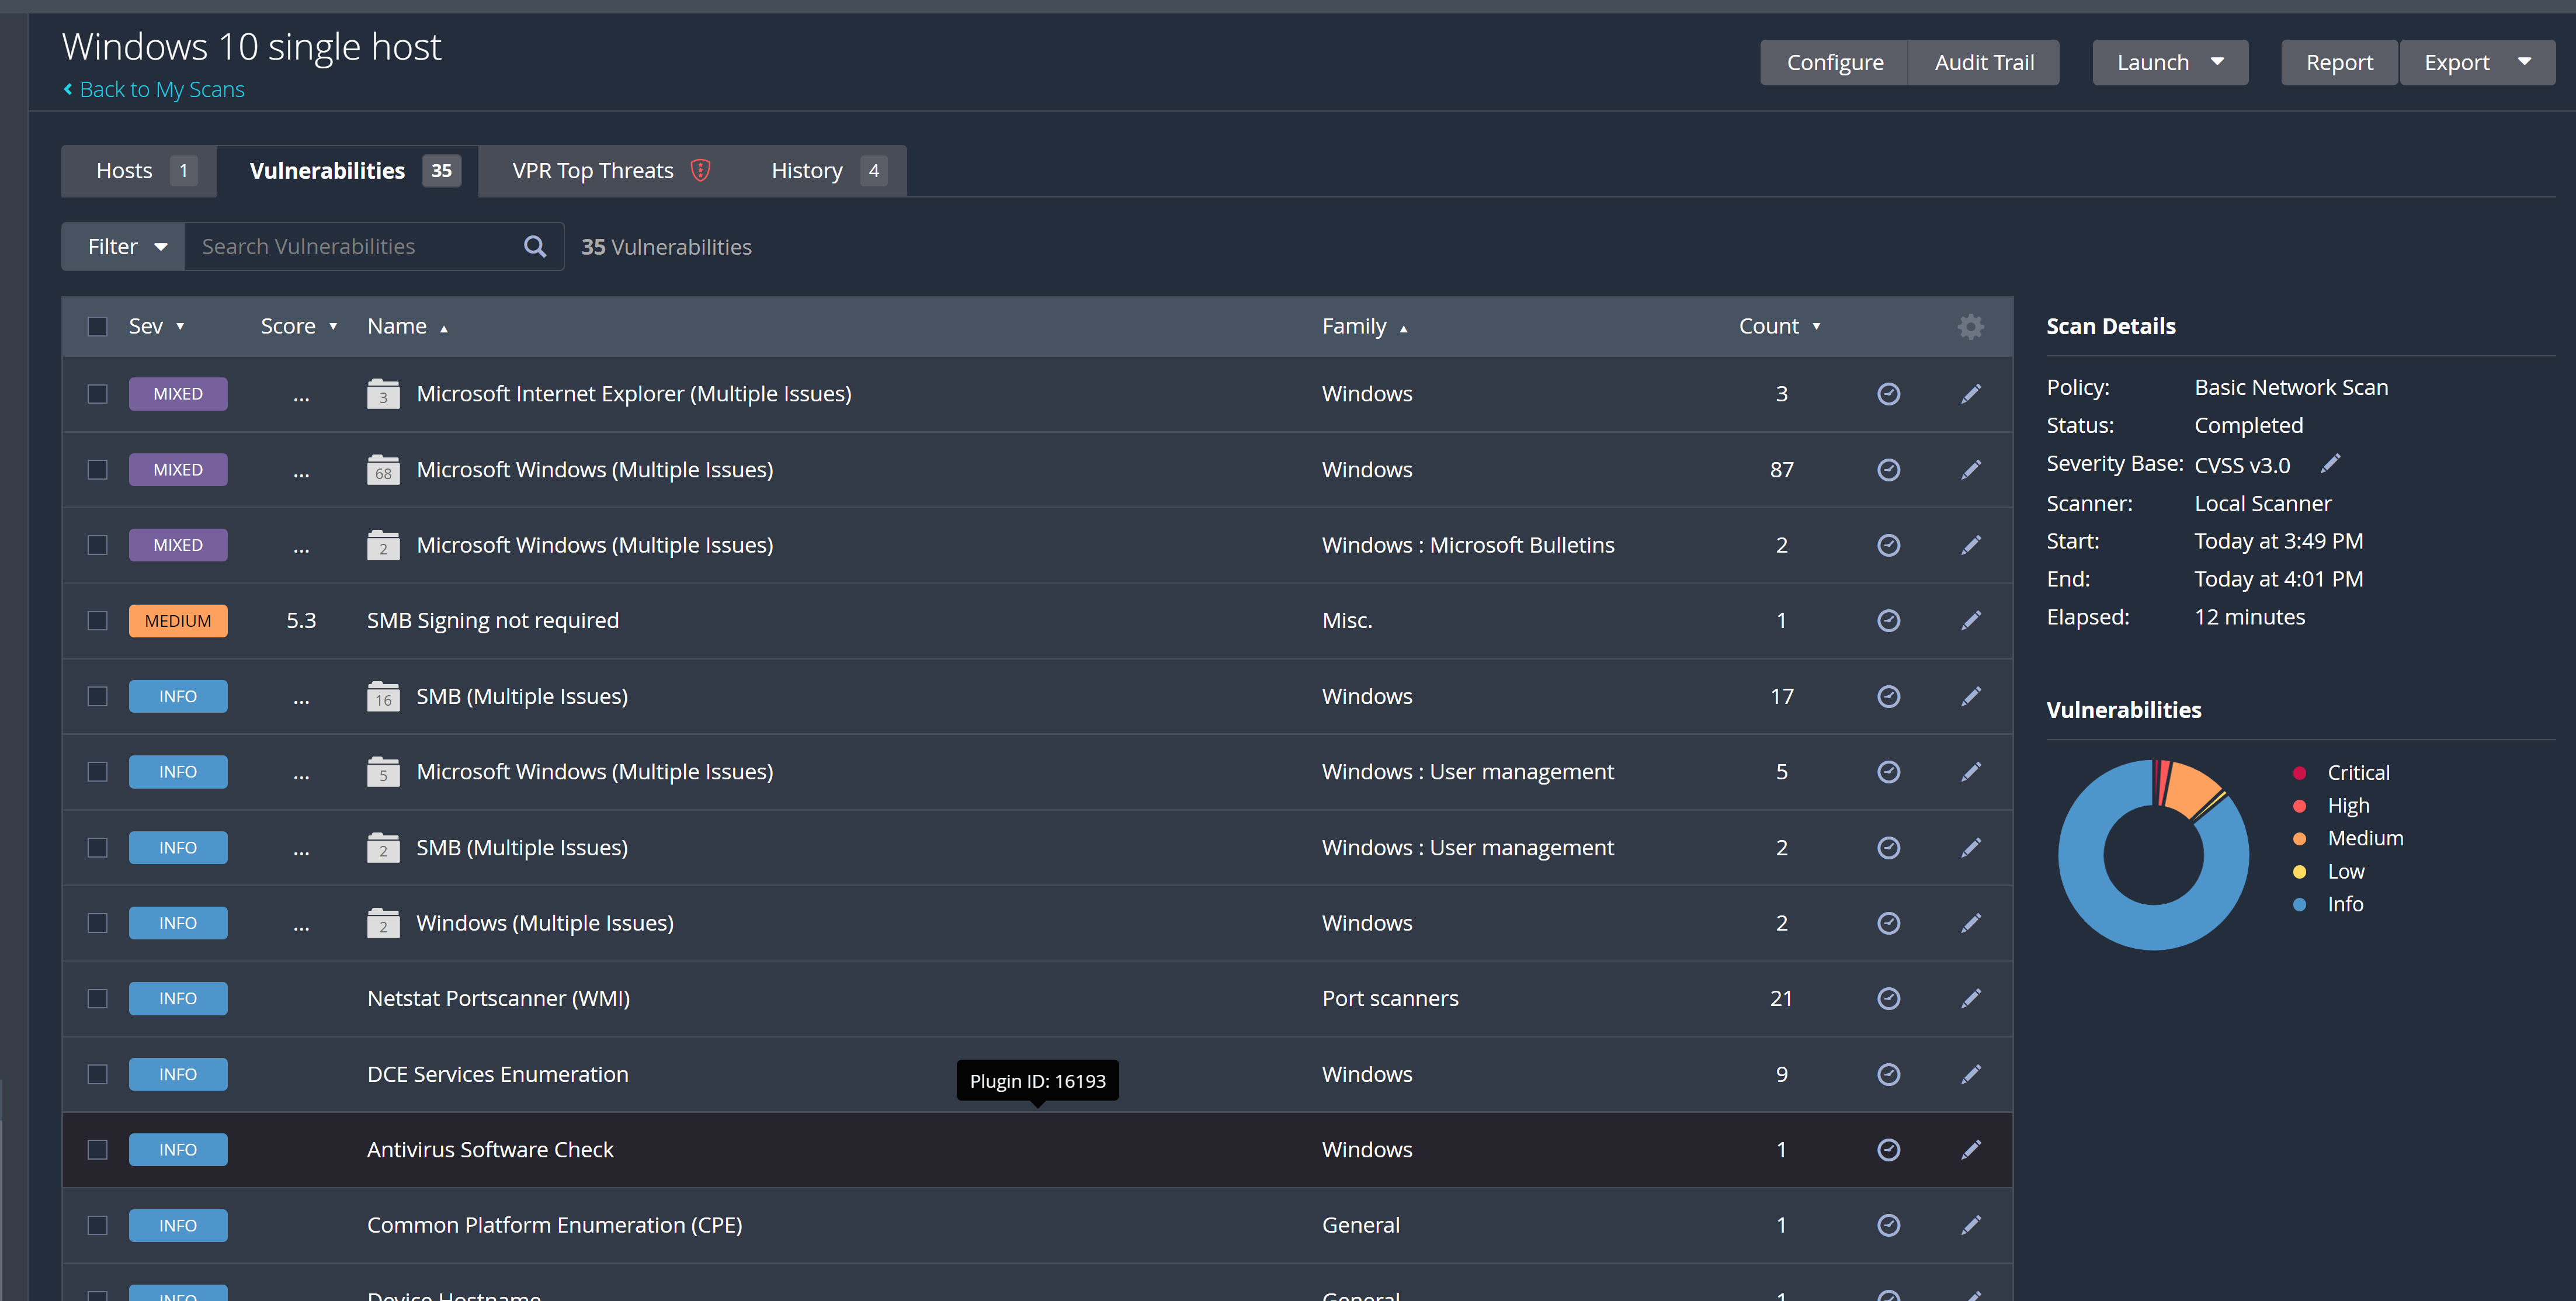Screen dimensions: 2576x1301
Task: Check the DCE Services Enumeration checkbox
Action: (x=97, y=1074)
